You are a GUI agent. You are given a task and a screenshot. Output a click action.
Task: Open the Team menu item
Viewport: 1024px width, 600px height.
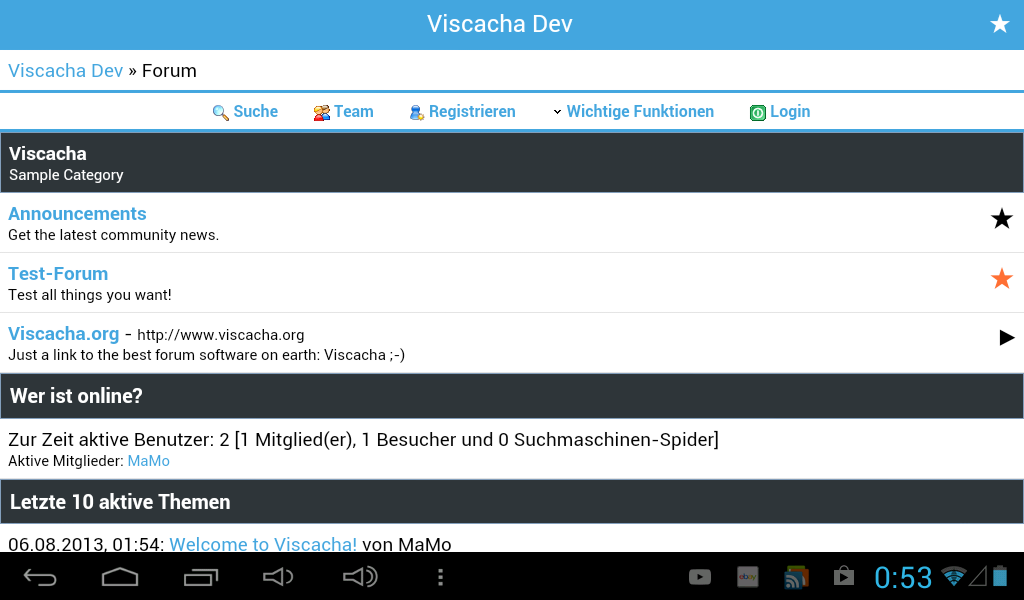pyautogui.click(x=354, y=112)
